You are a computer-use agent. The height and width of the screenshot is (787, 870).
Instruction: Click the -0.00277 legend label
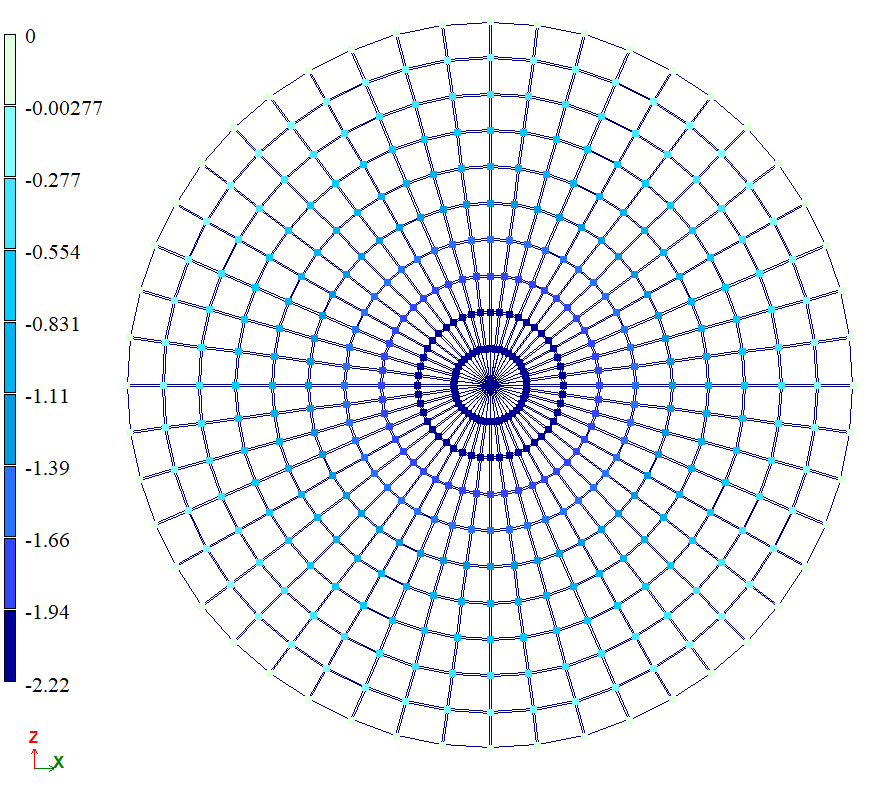62,108
